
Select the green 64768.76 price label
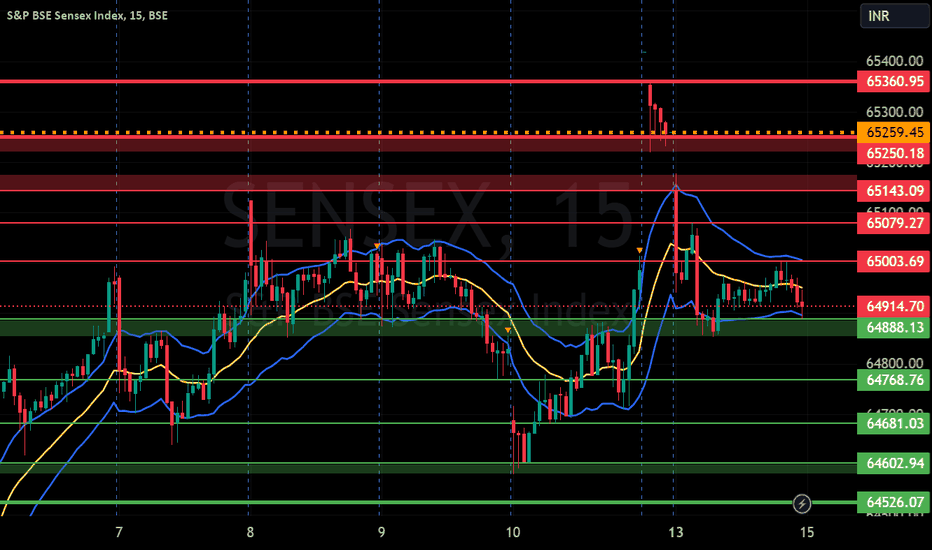point(893,380)
